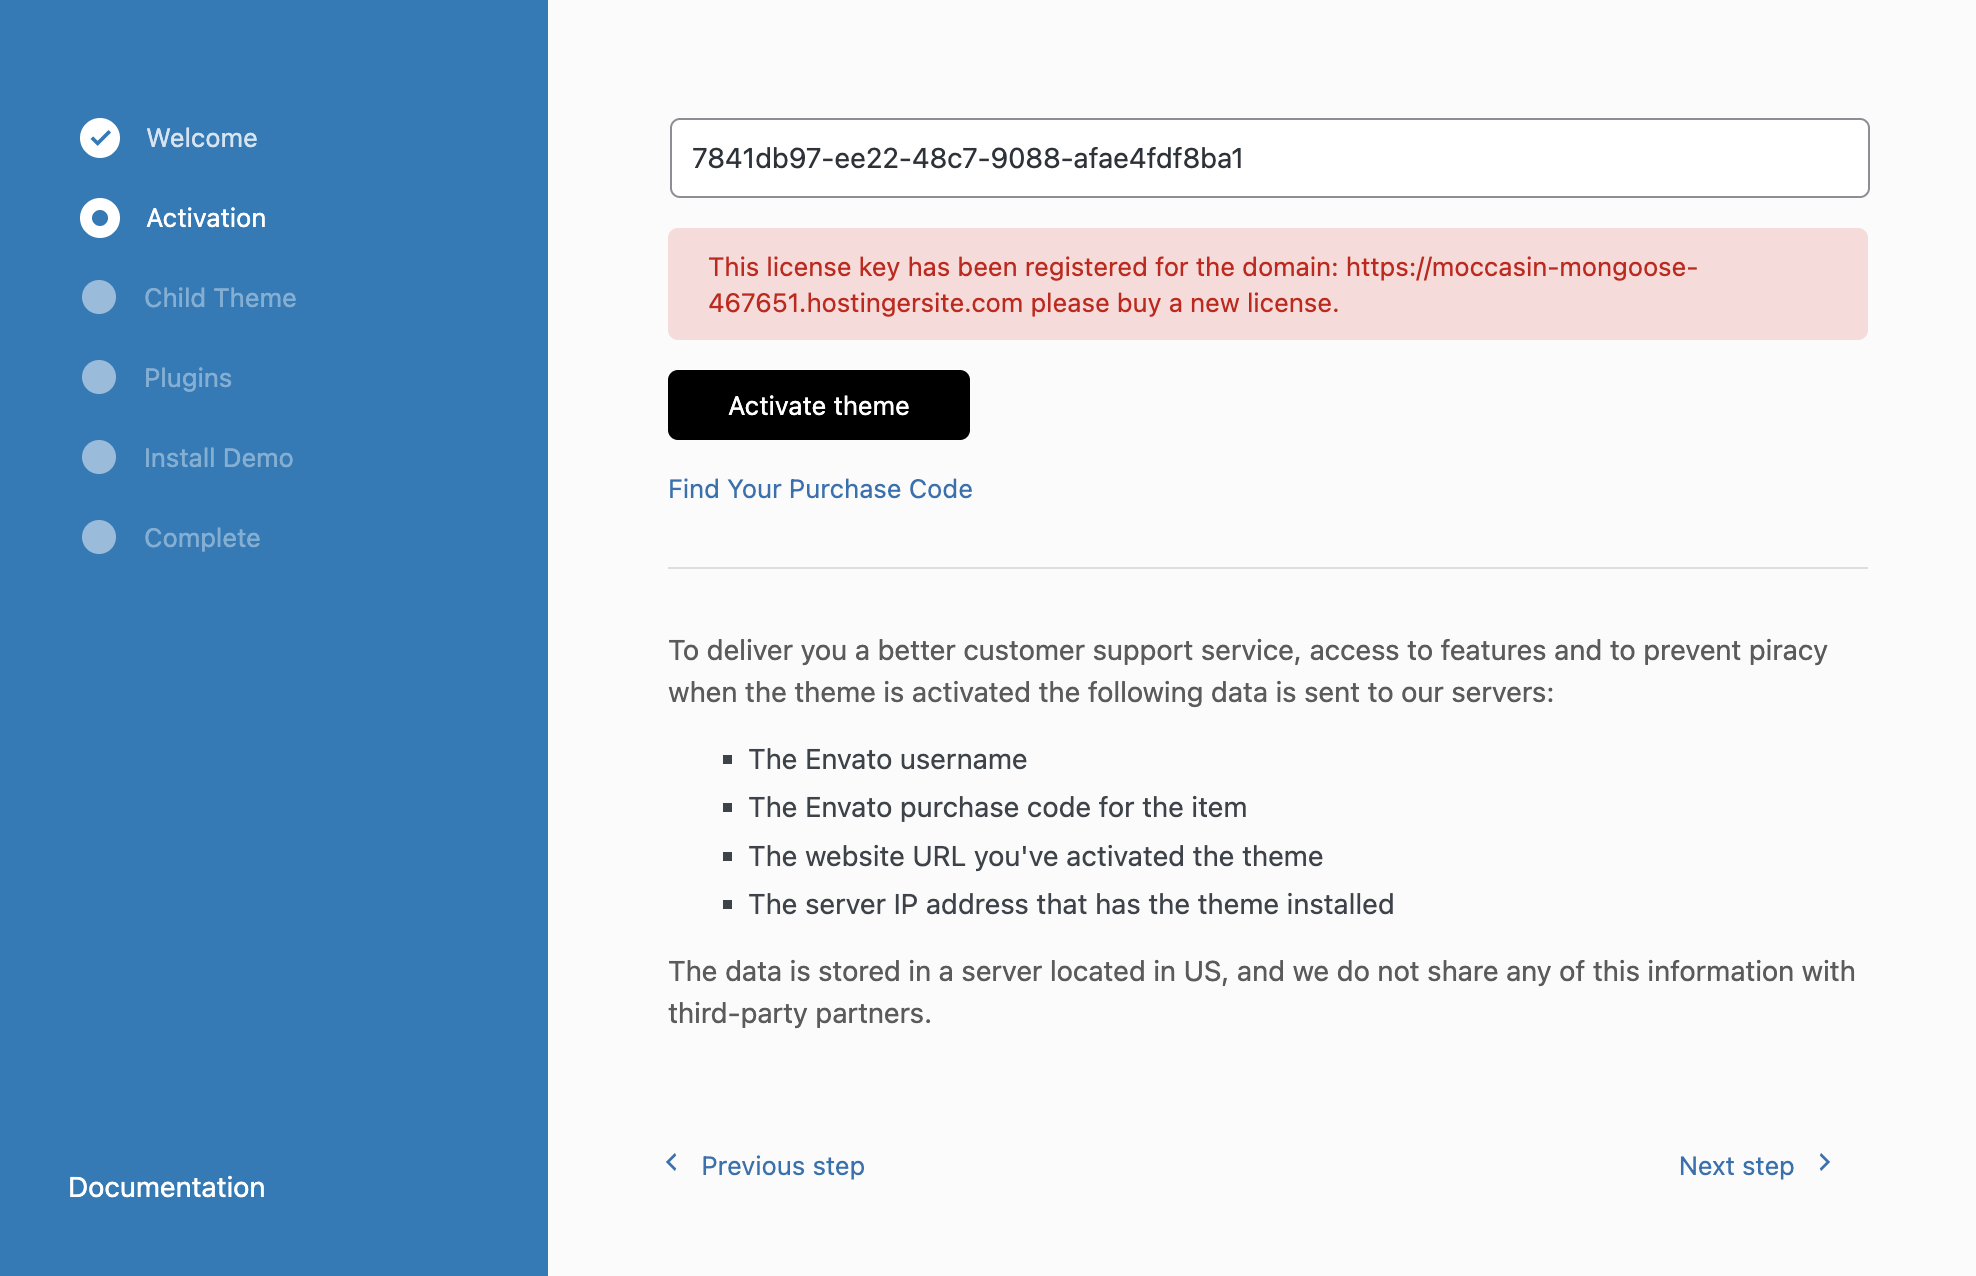Click the Complete step circle icon
The image size is (1976, 1276).
(99, 537)
